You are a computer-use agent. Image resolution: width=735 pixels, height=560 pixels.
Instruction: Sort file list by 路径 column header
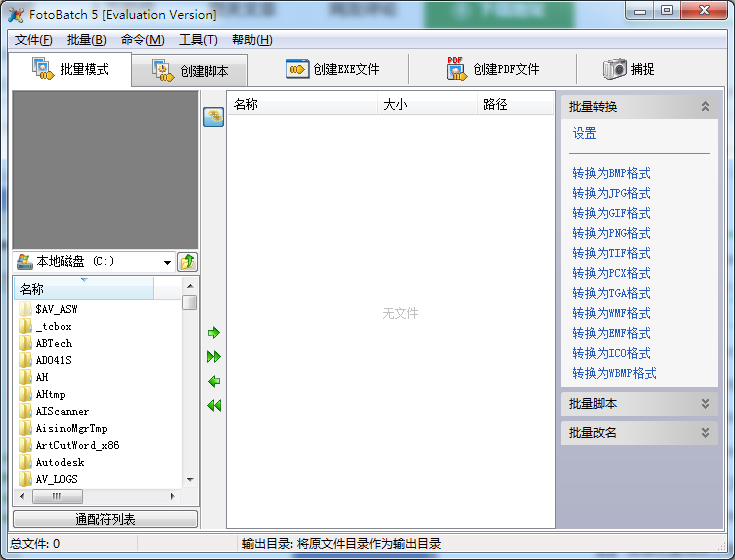point(516,104)
